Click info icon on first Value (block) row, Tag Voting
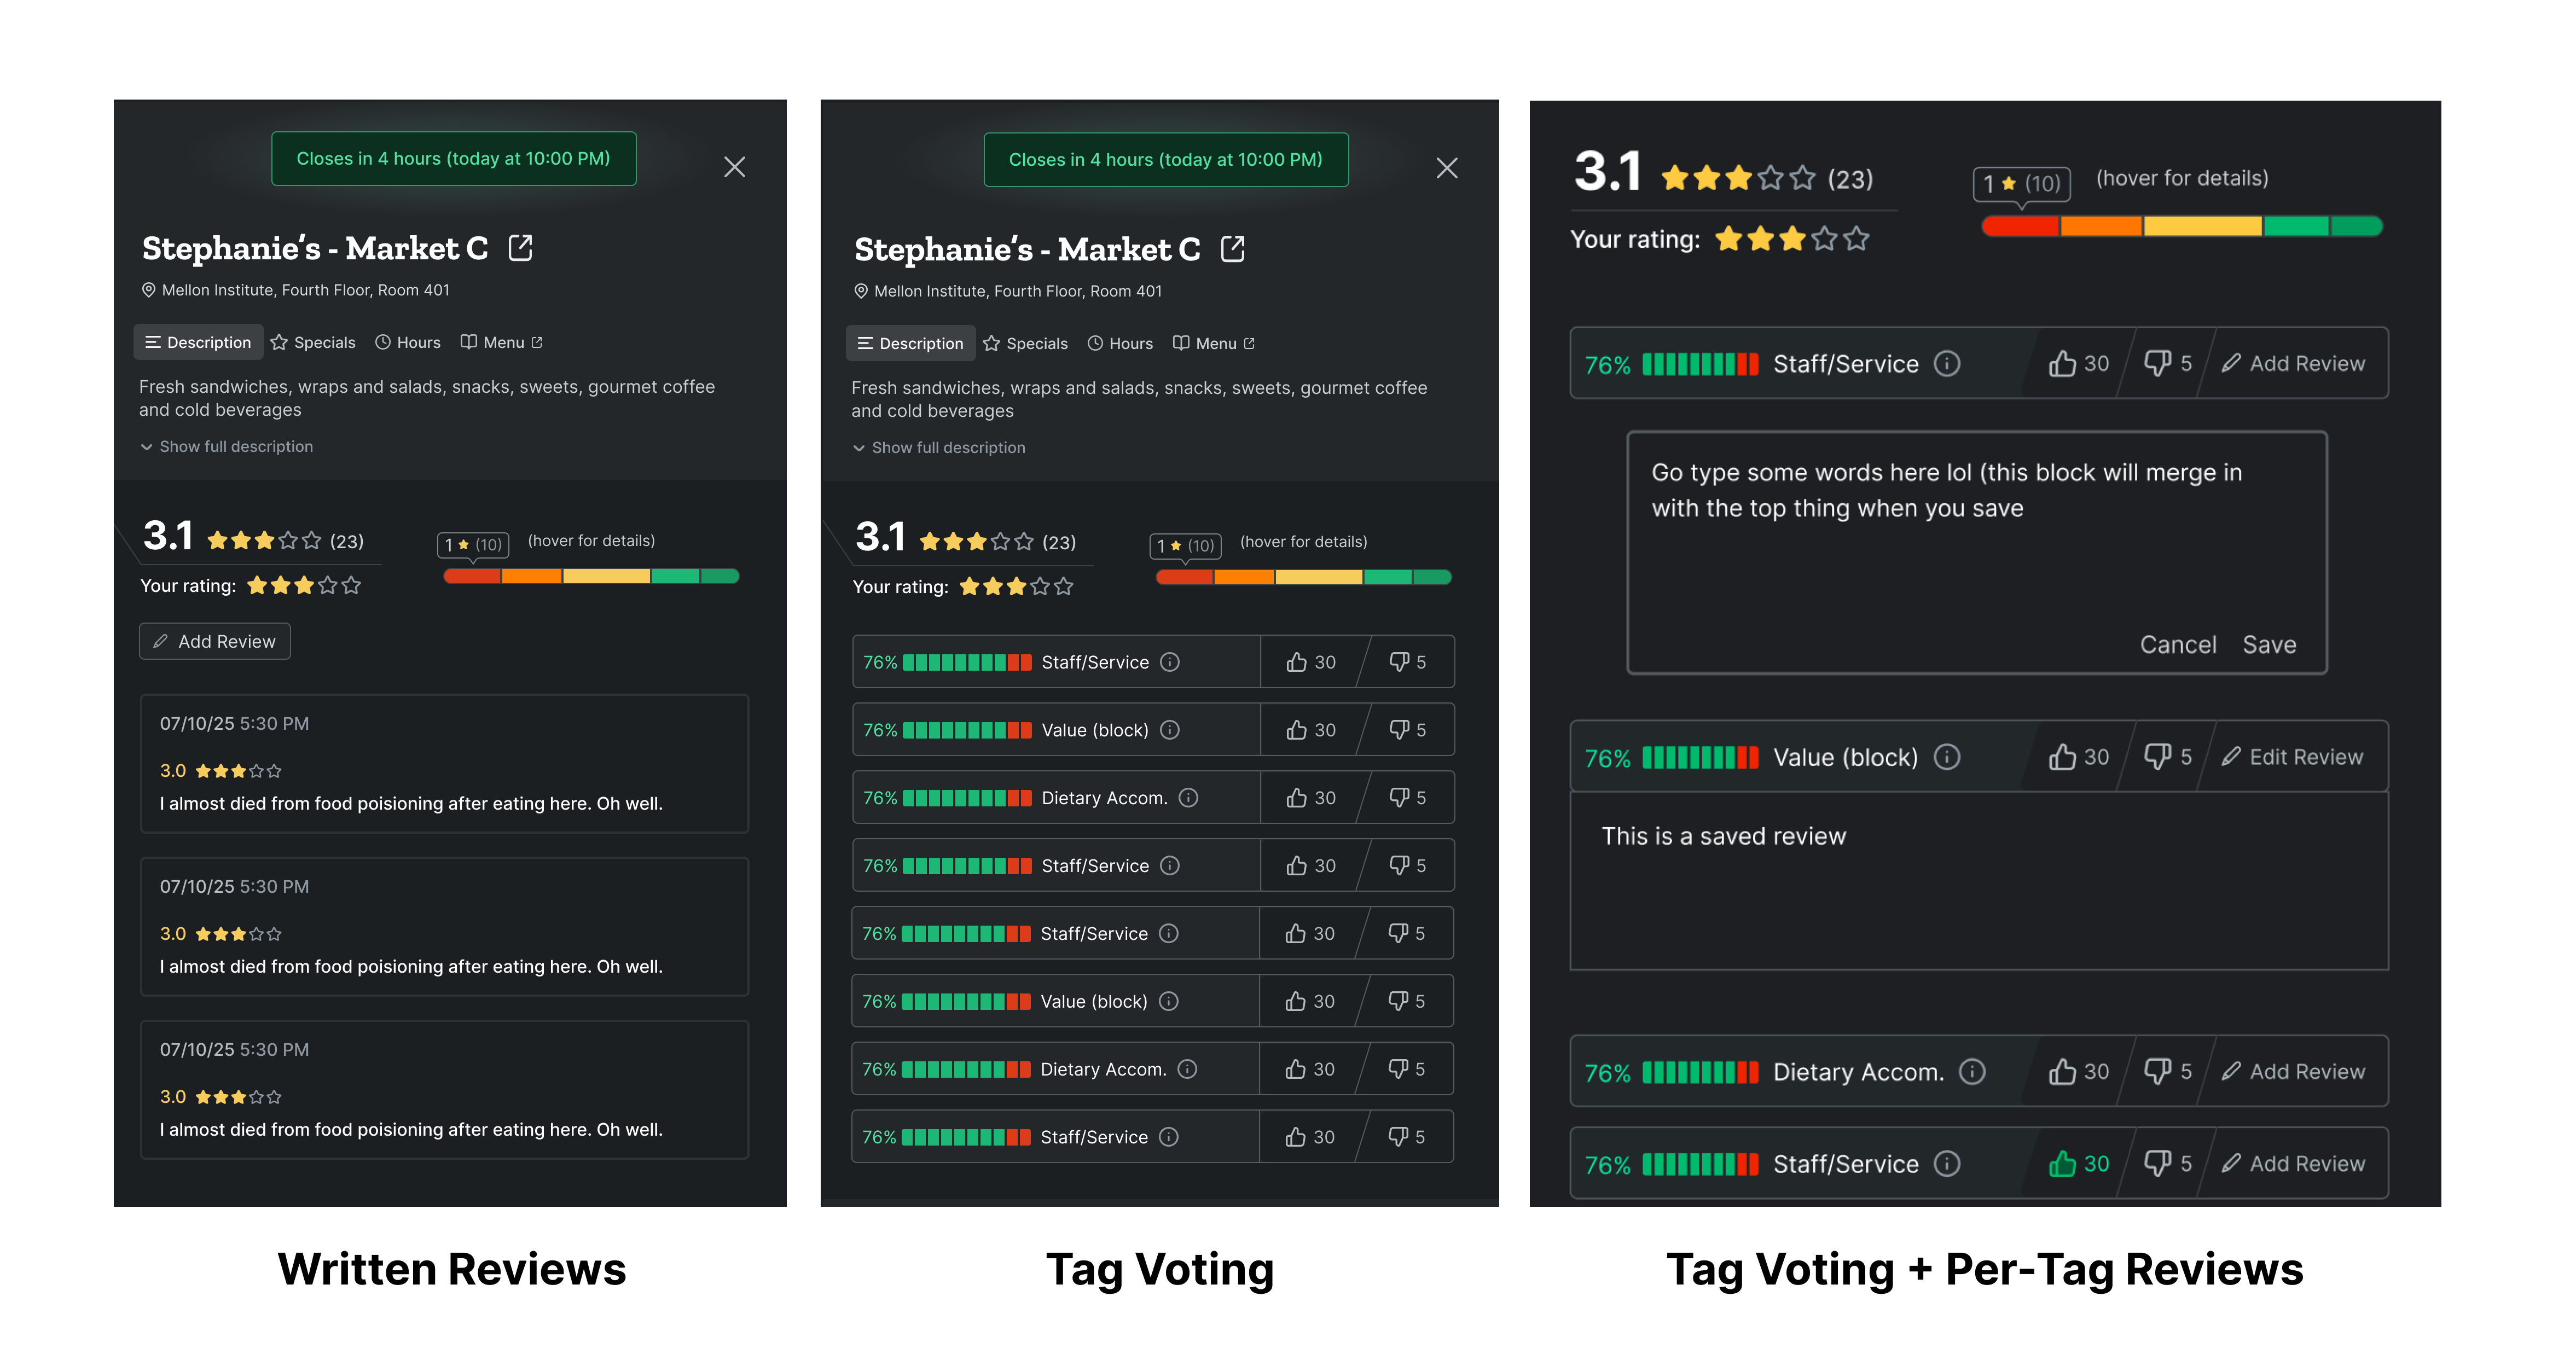 point(1170,730)
